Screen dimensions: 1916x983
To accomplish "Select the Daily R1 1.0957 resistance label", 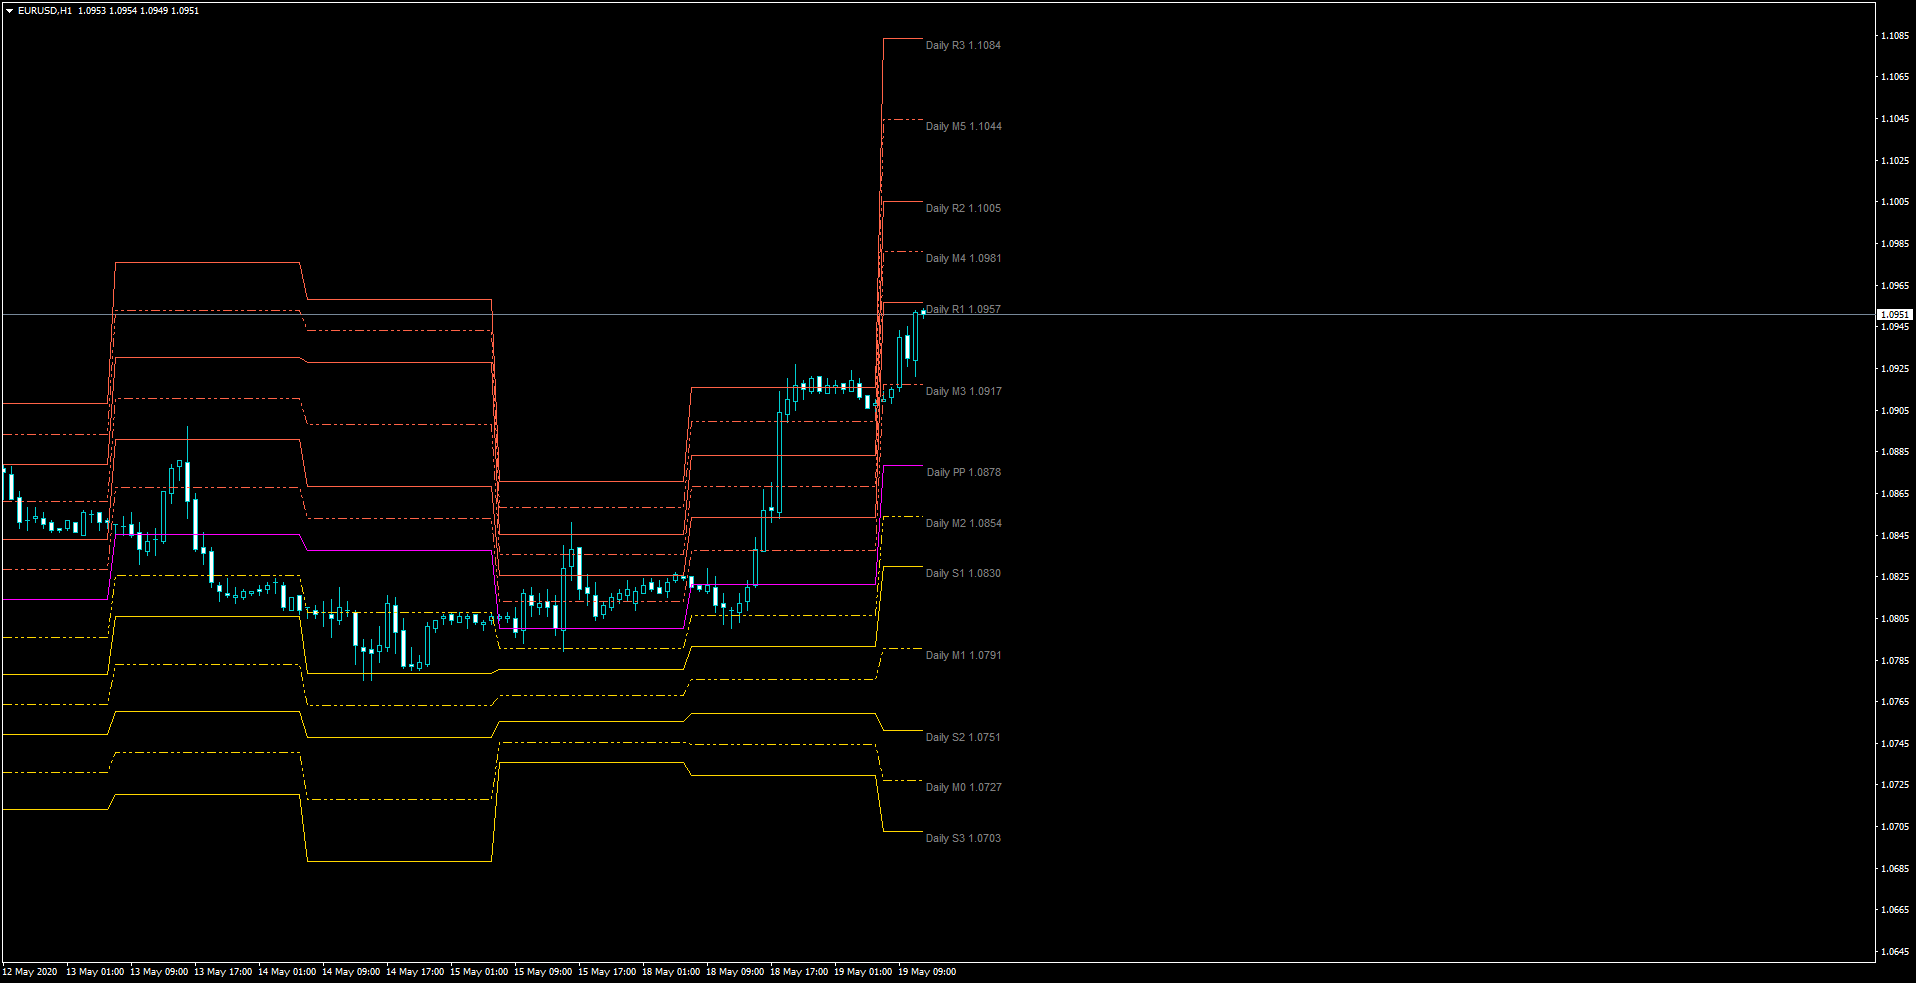I will coord(964,310).
